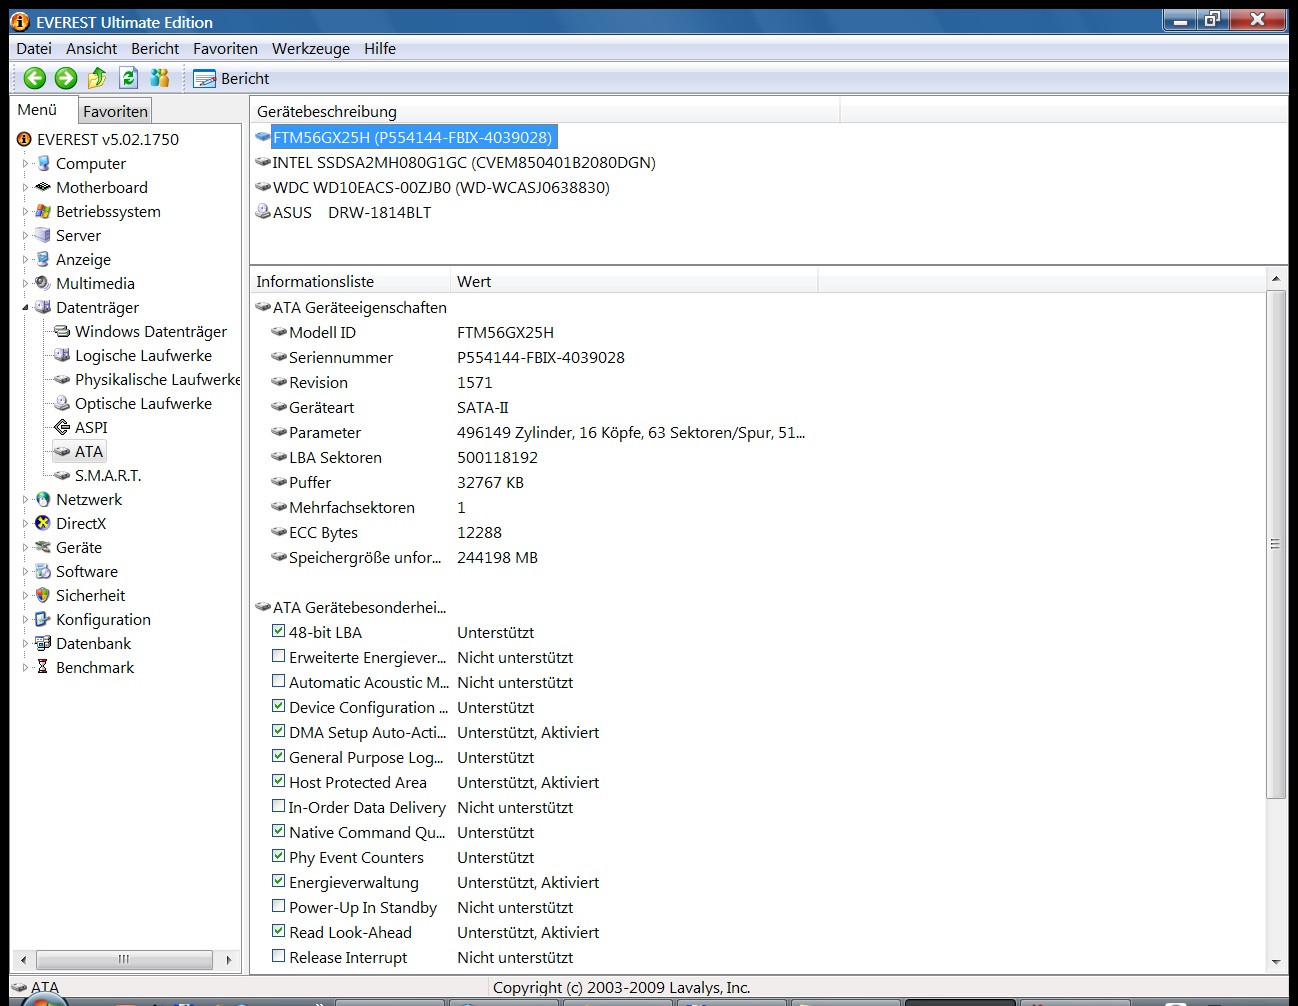This screenshot has height=1006, width=1298.
Task: Select the Software icon in tree
Action: coord(43,571)
